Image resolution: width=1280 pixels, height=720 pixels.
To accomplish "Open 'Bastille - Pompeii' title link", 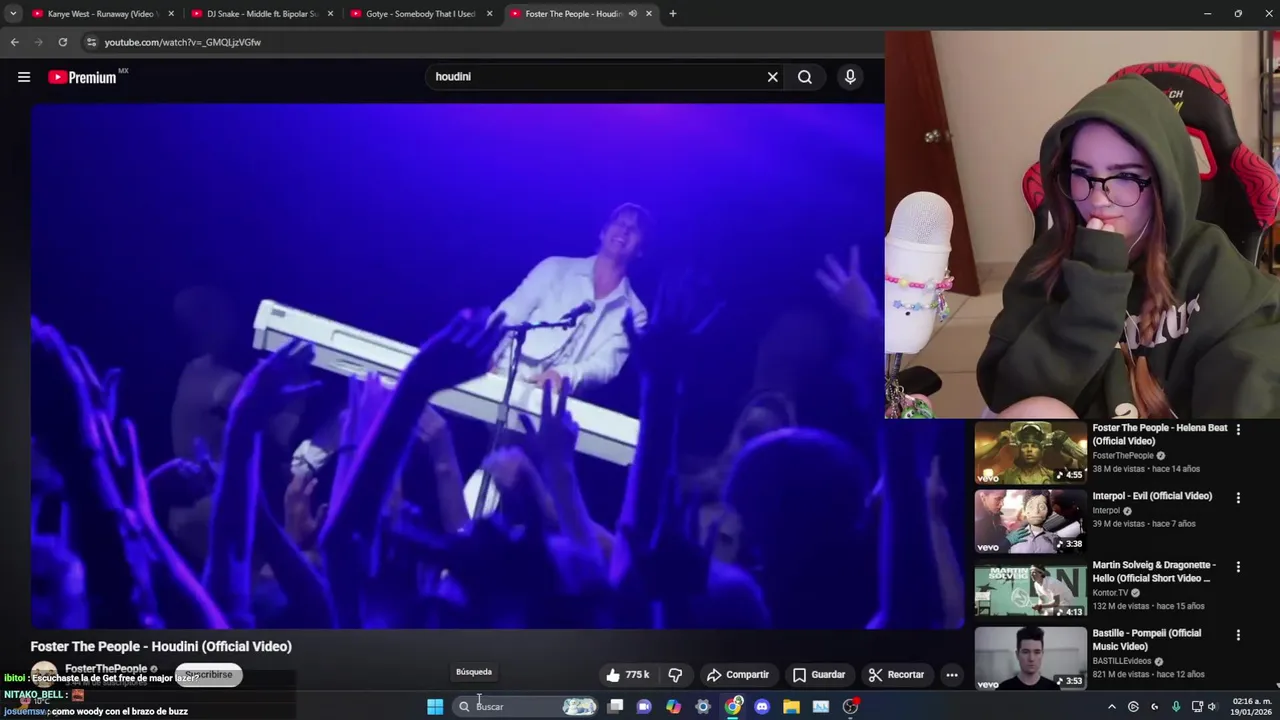I will (1146, 639).
